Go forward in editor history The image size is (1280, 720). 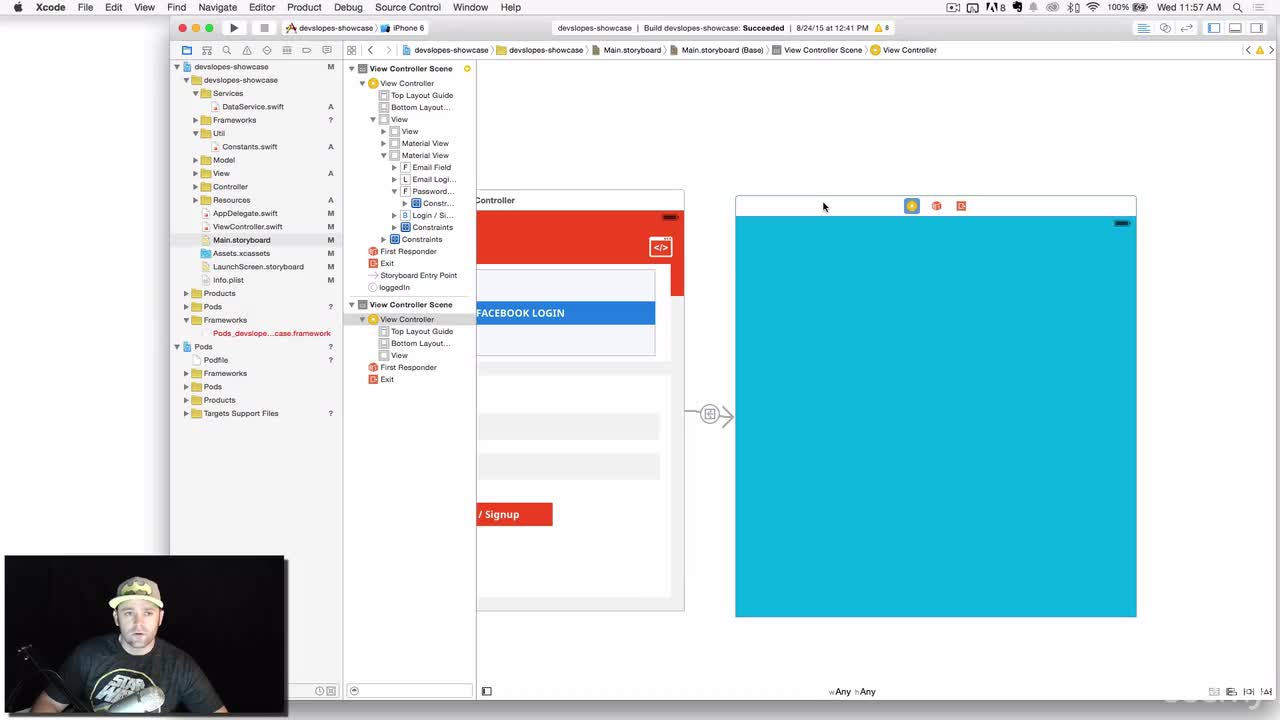pyautogui.click(x=388, y=50)
